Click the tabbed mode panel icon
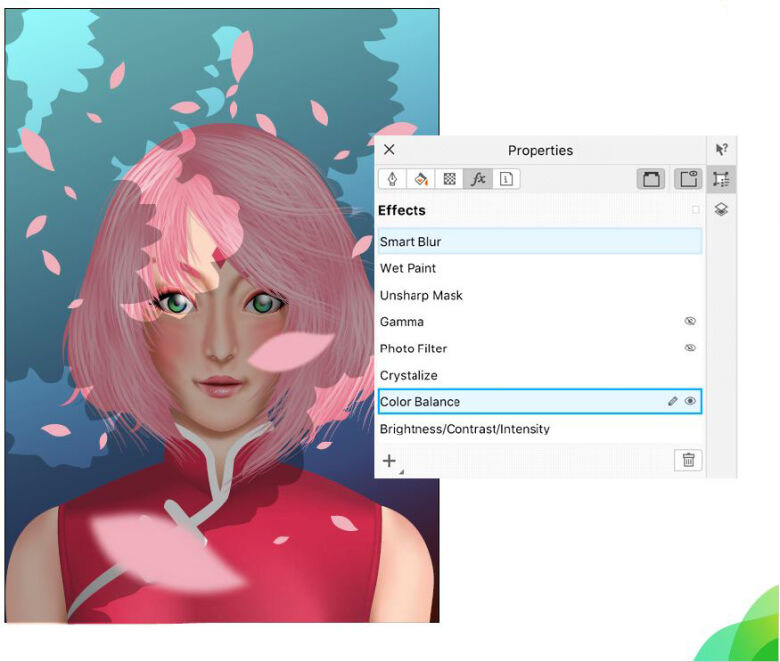The height and width of the screenshot is (662, 780). (687, 180)
